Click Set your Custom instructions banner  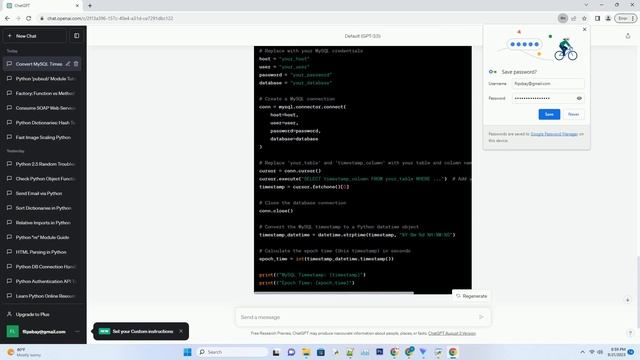click(142, 331)
